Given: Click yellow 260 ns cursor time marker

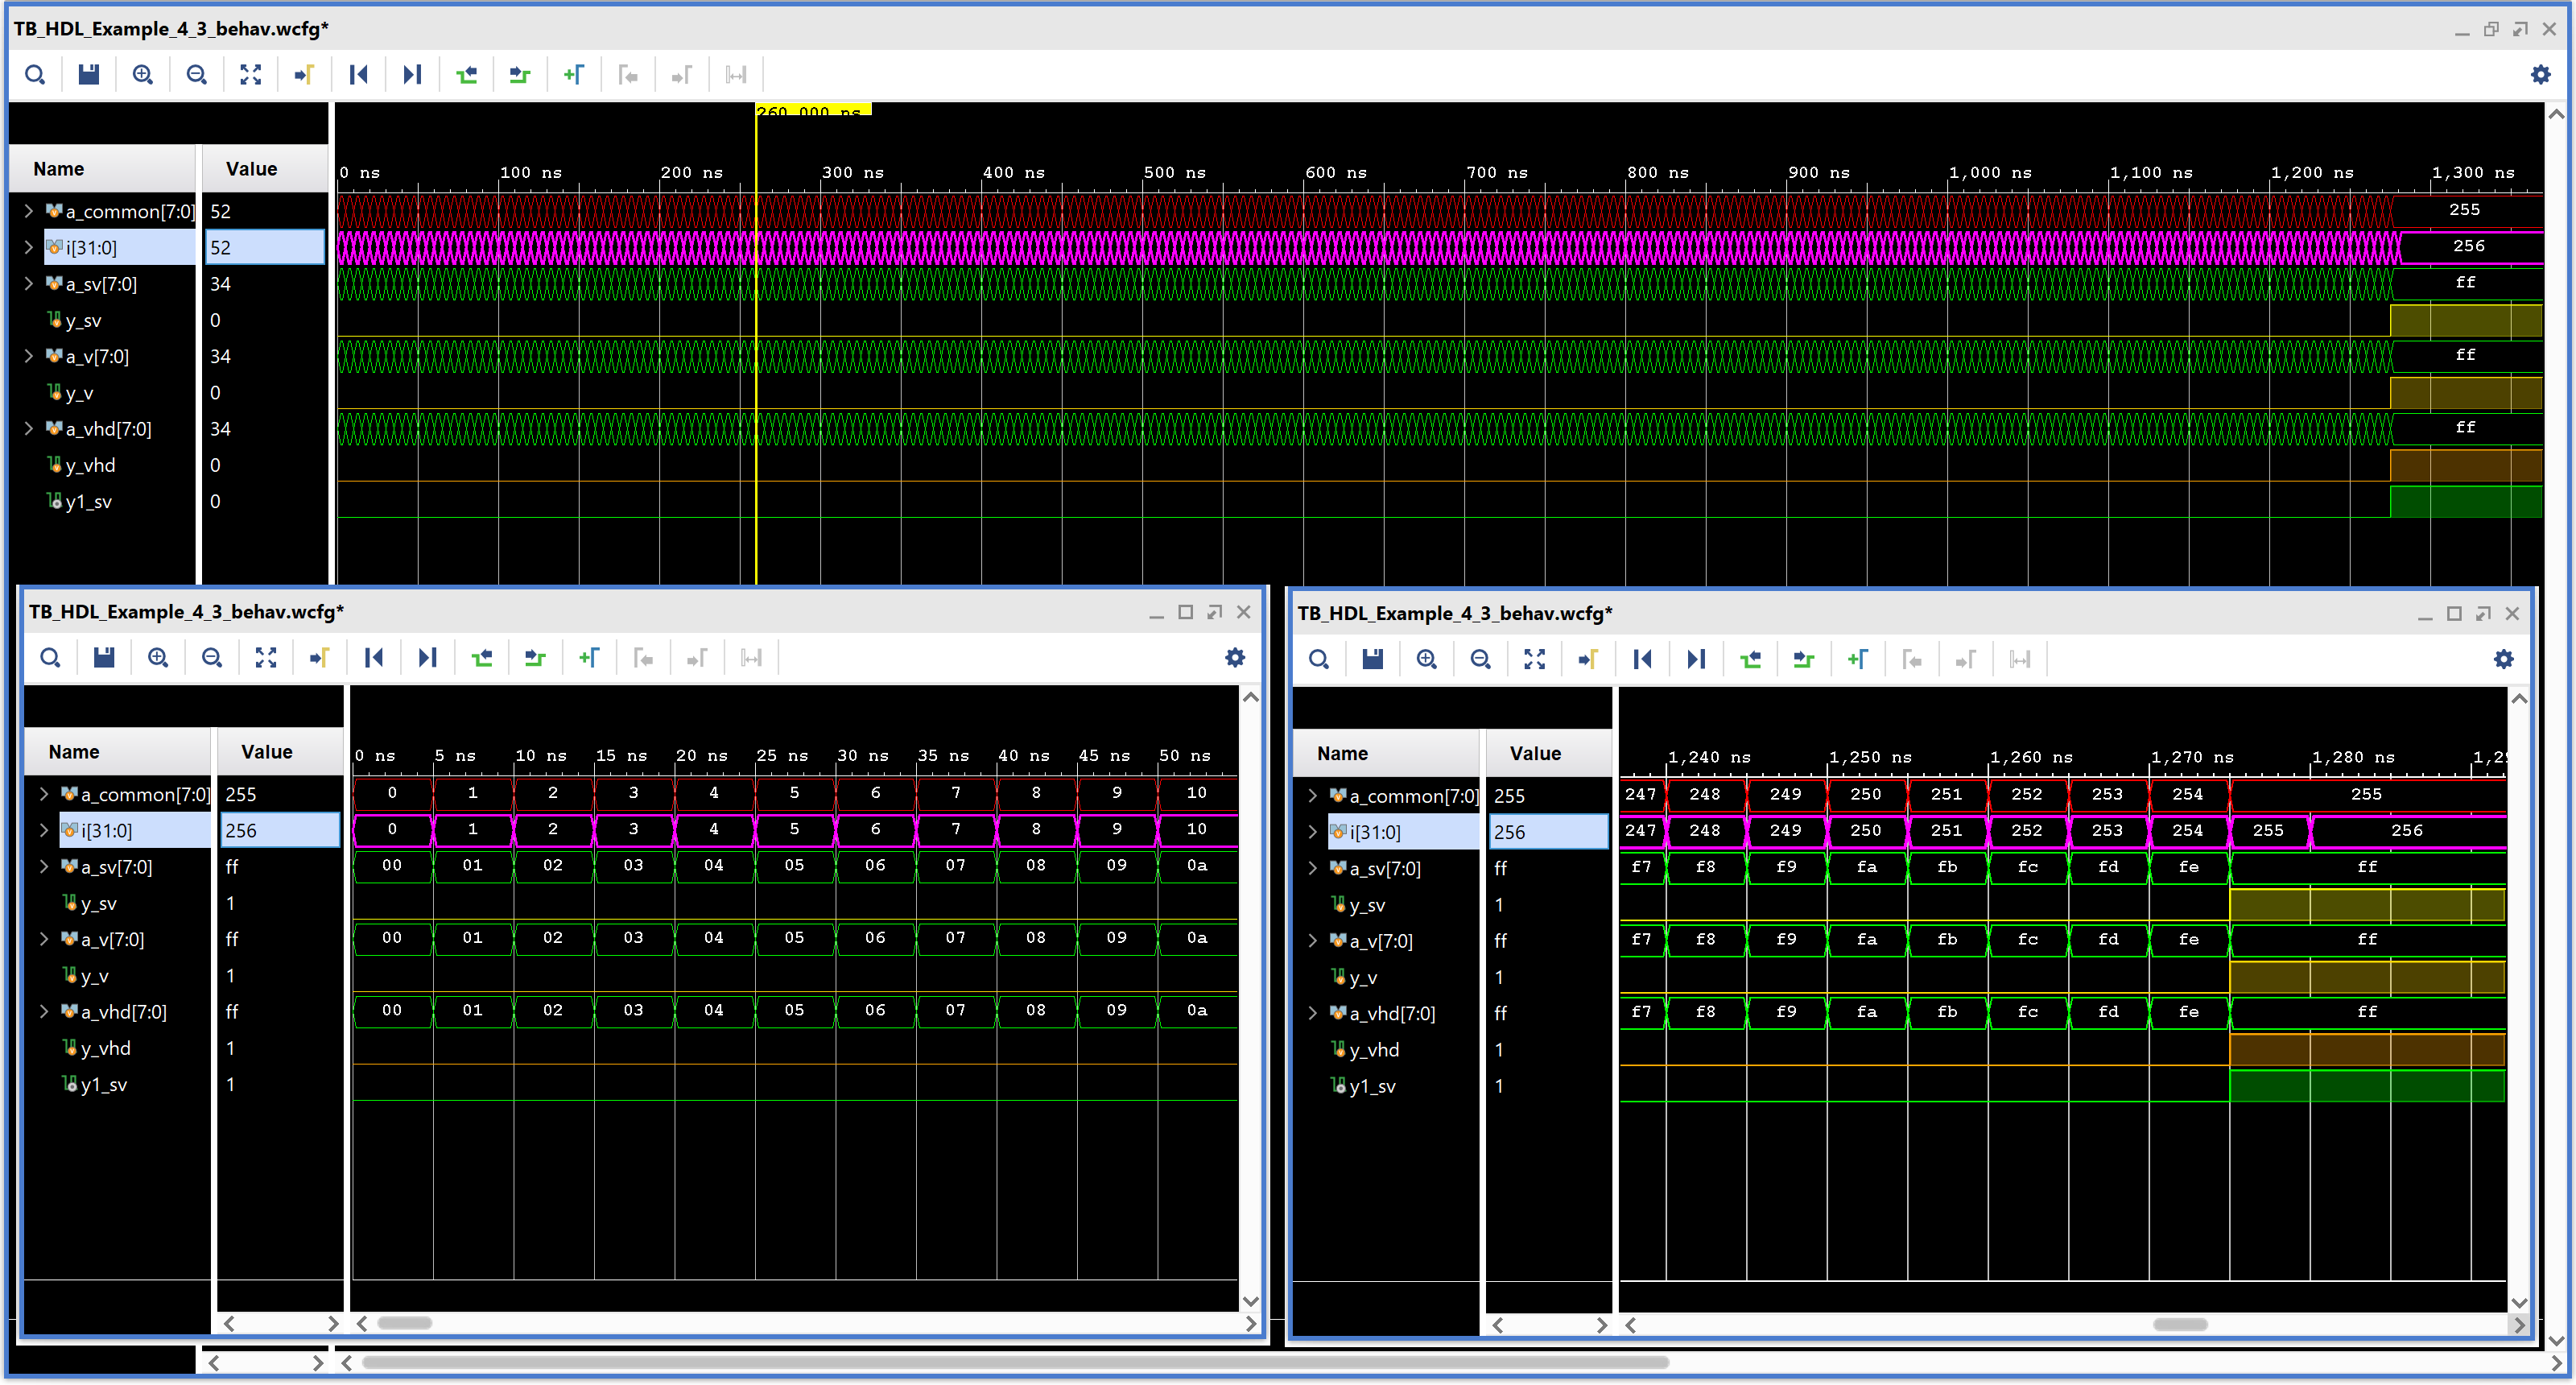Looking at the screenshot, I should [x=812, y=110].
